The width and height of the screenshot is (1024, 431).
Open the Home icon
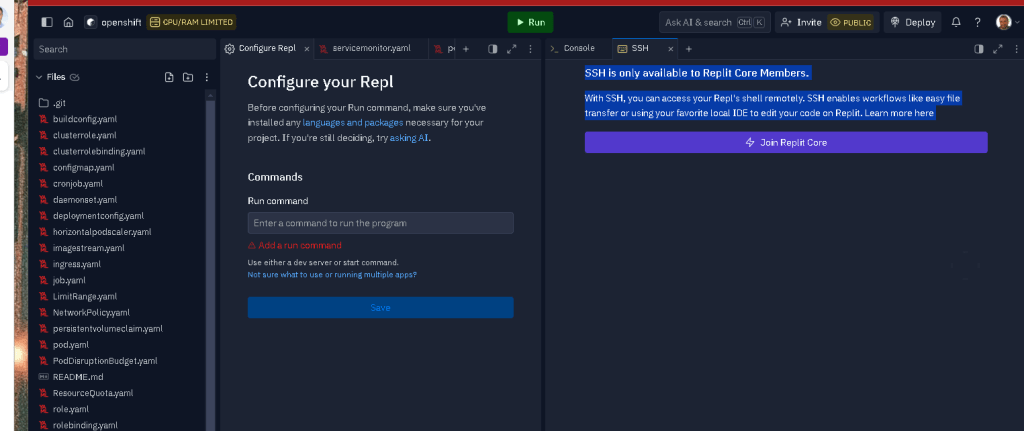(x=69, y=22)
